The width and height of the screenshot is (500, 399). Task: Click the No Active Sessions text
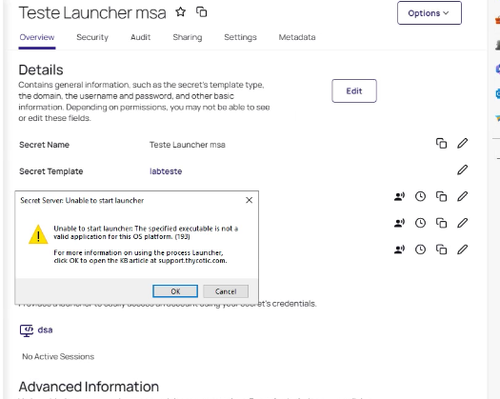[58, 357]
